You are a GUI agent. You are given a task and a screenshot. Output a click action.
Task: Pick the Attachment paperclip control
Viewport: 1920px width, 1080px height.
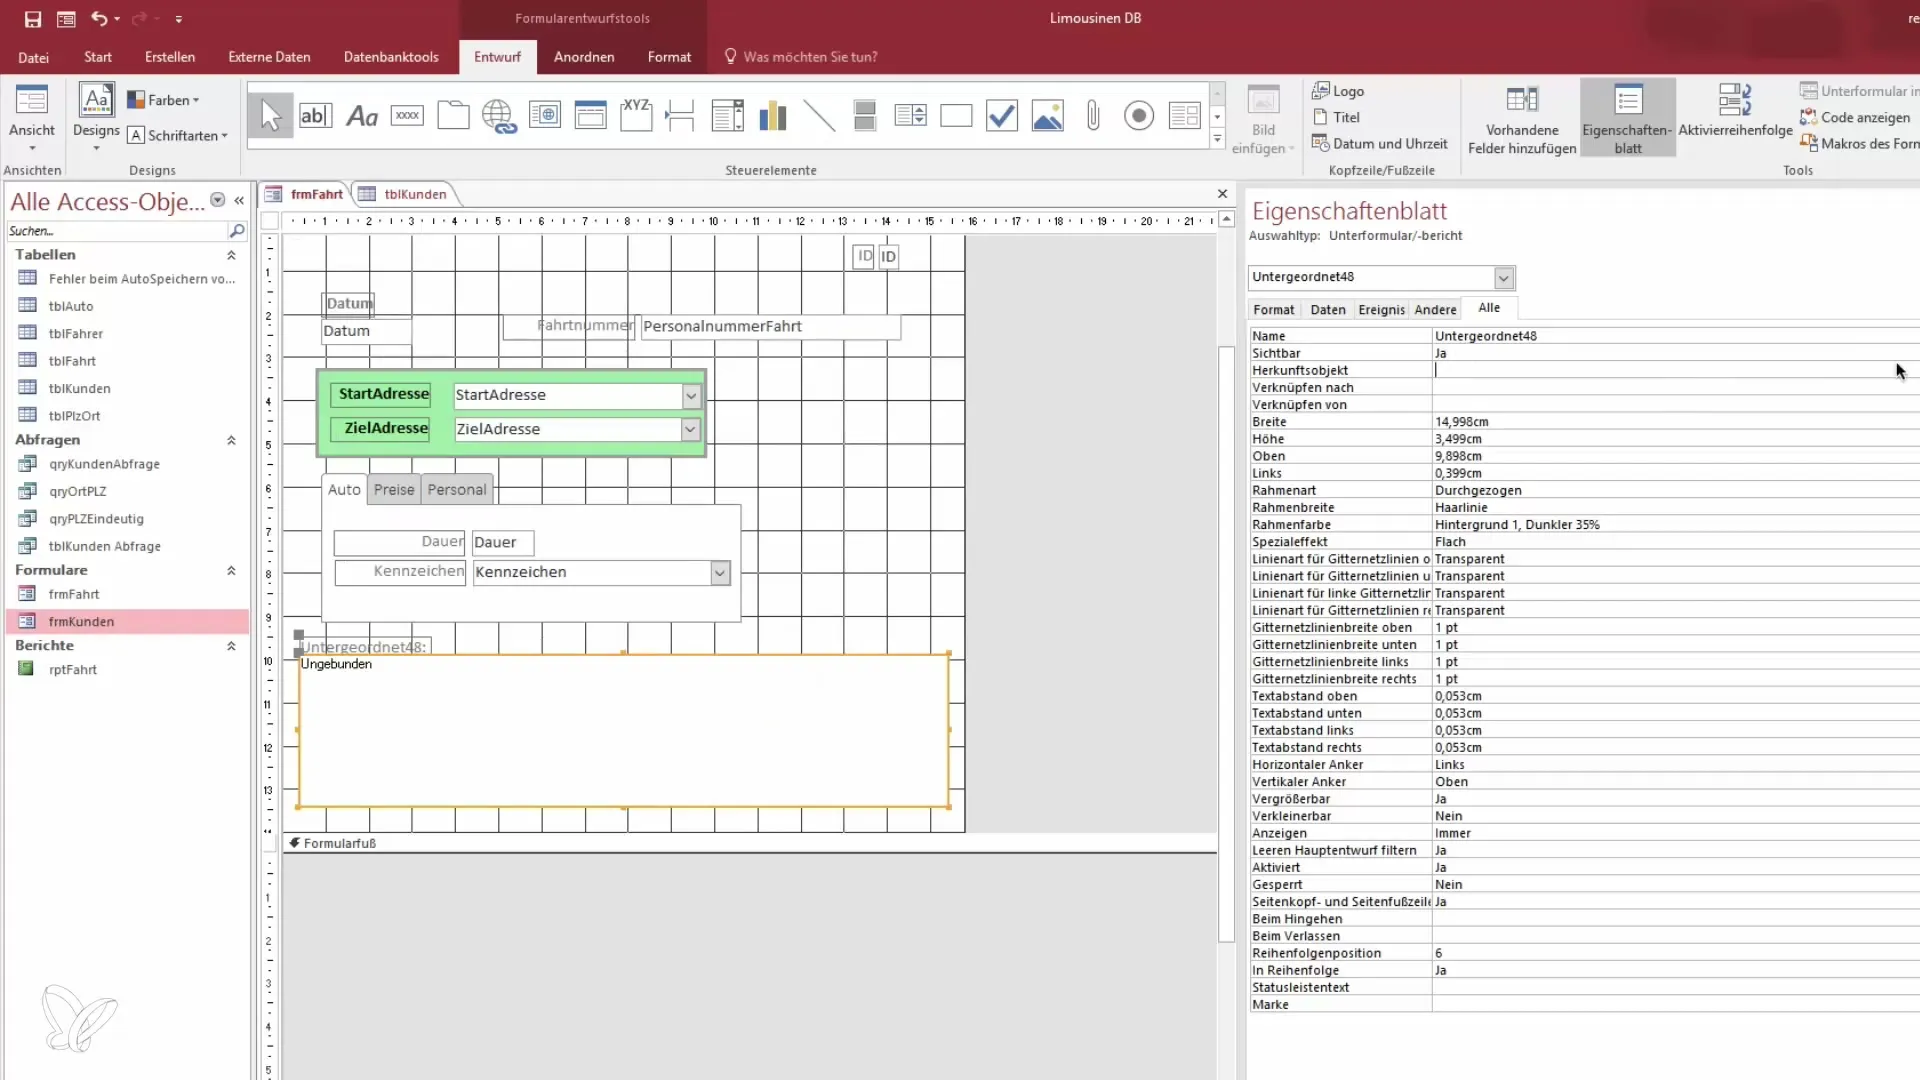point(1093,116)
